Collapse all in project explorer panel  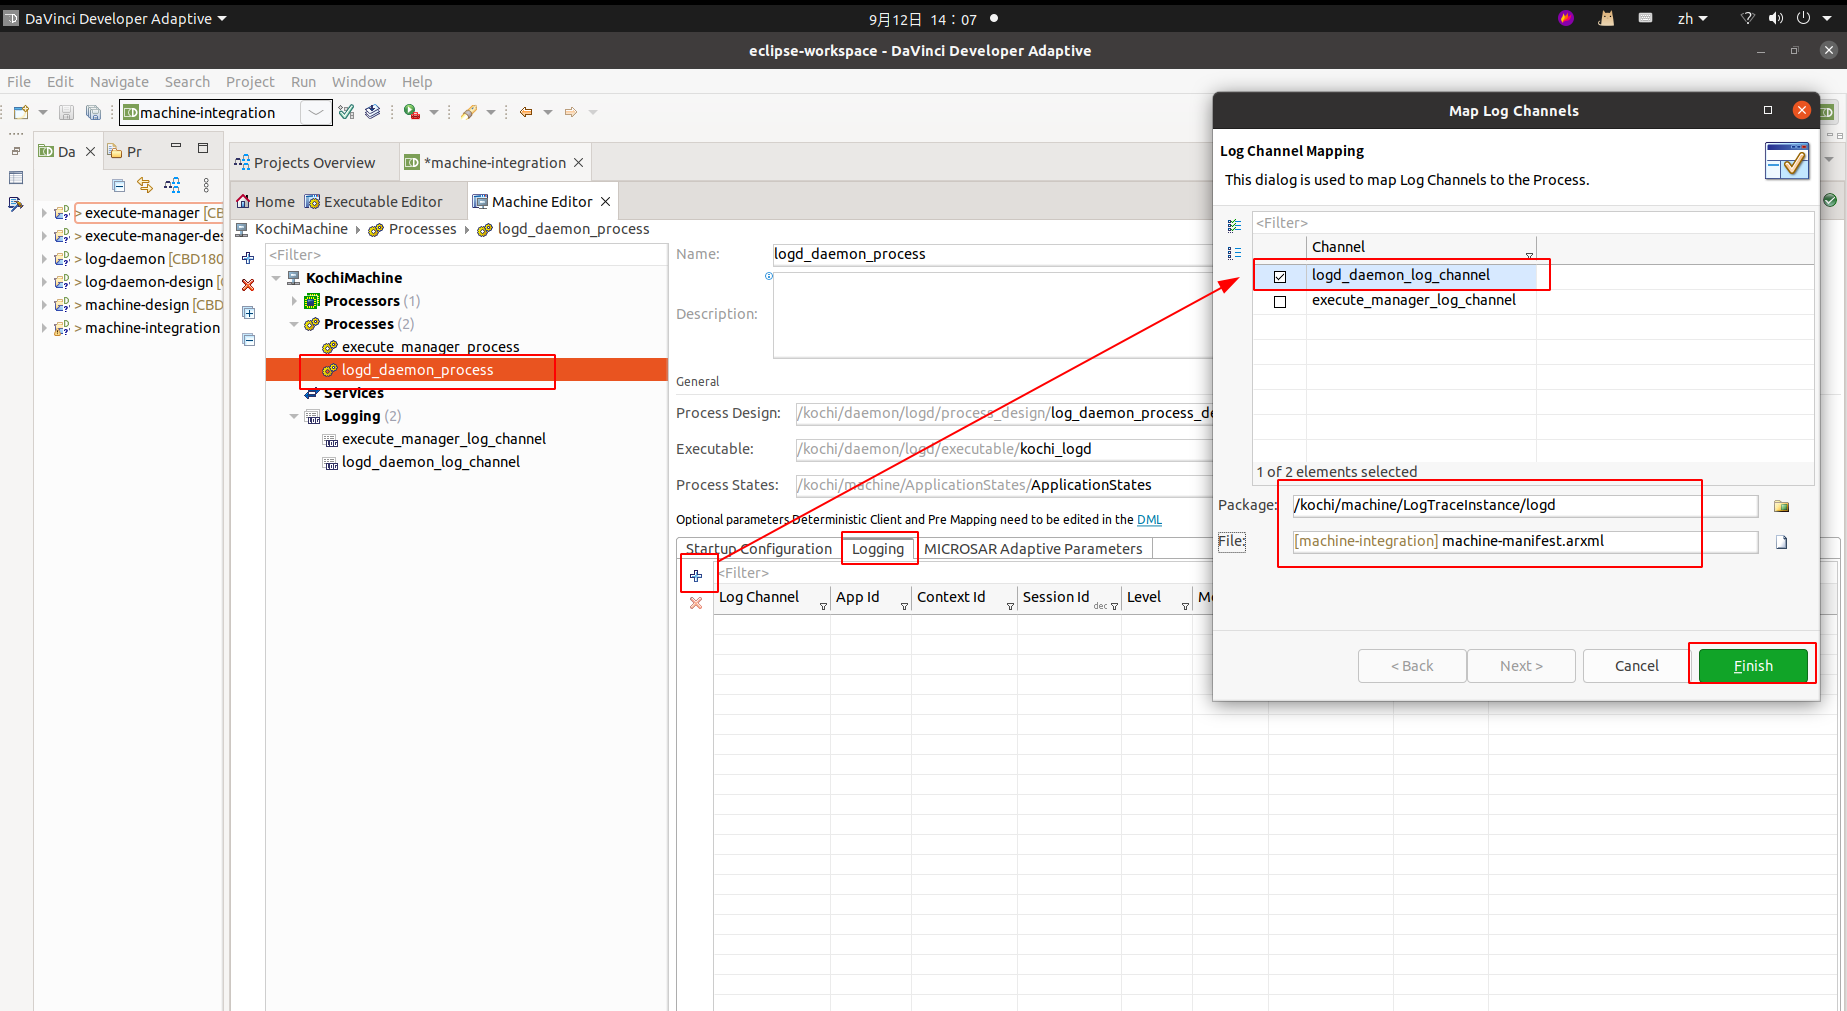point(119,185)
